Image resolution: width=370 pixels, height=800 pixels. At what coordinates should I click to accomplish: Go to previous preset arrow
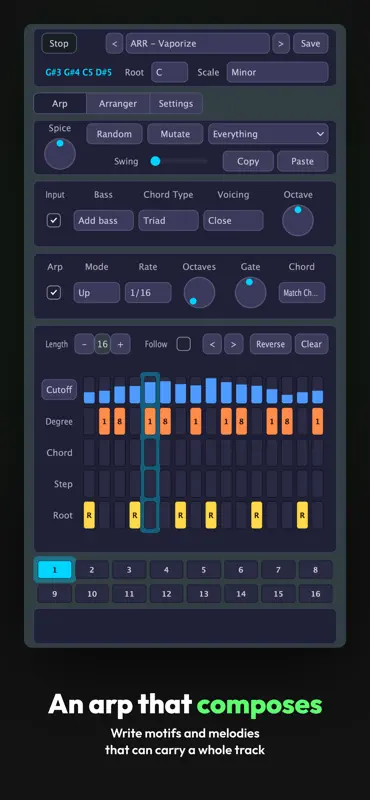[114, 43]
